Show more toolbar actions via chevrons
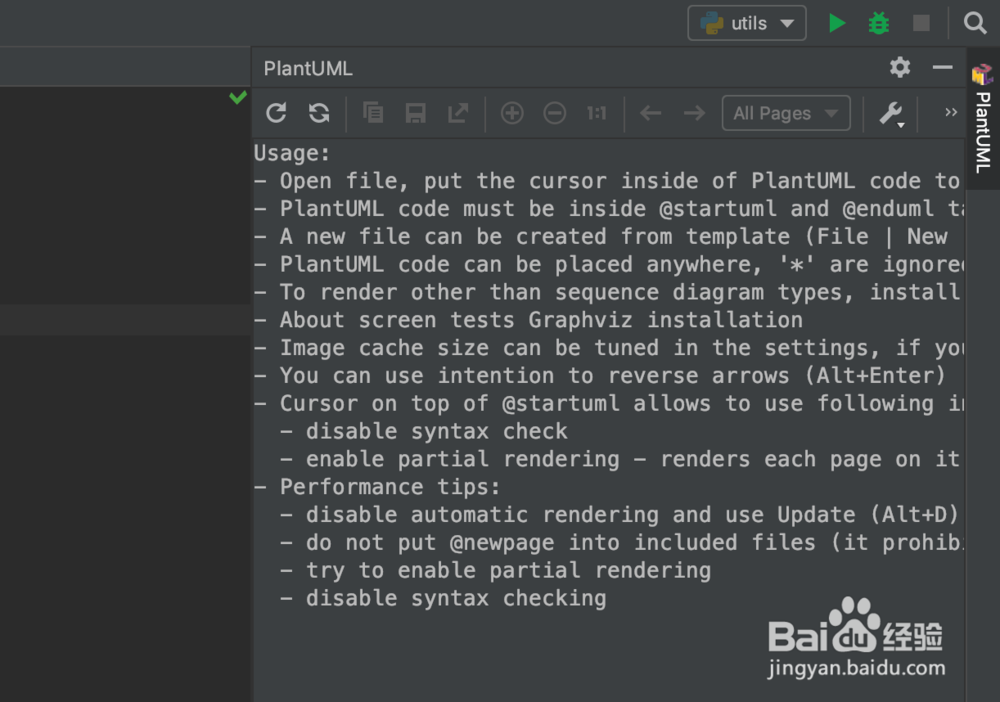 [951, 113]
